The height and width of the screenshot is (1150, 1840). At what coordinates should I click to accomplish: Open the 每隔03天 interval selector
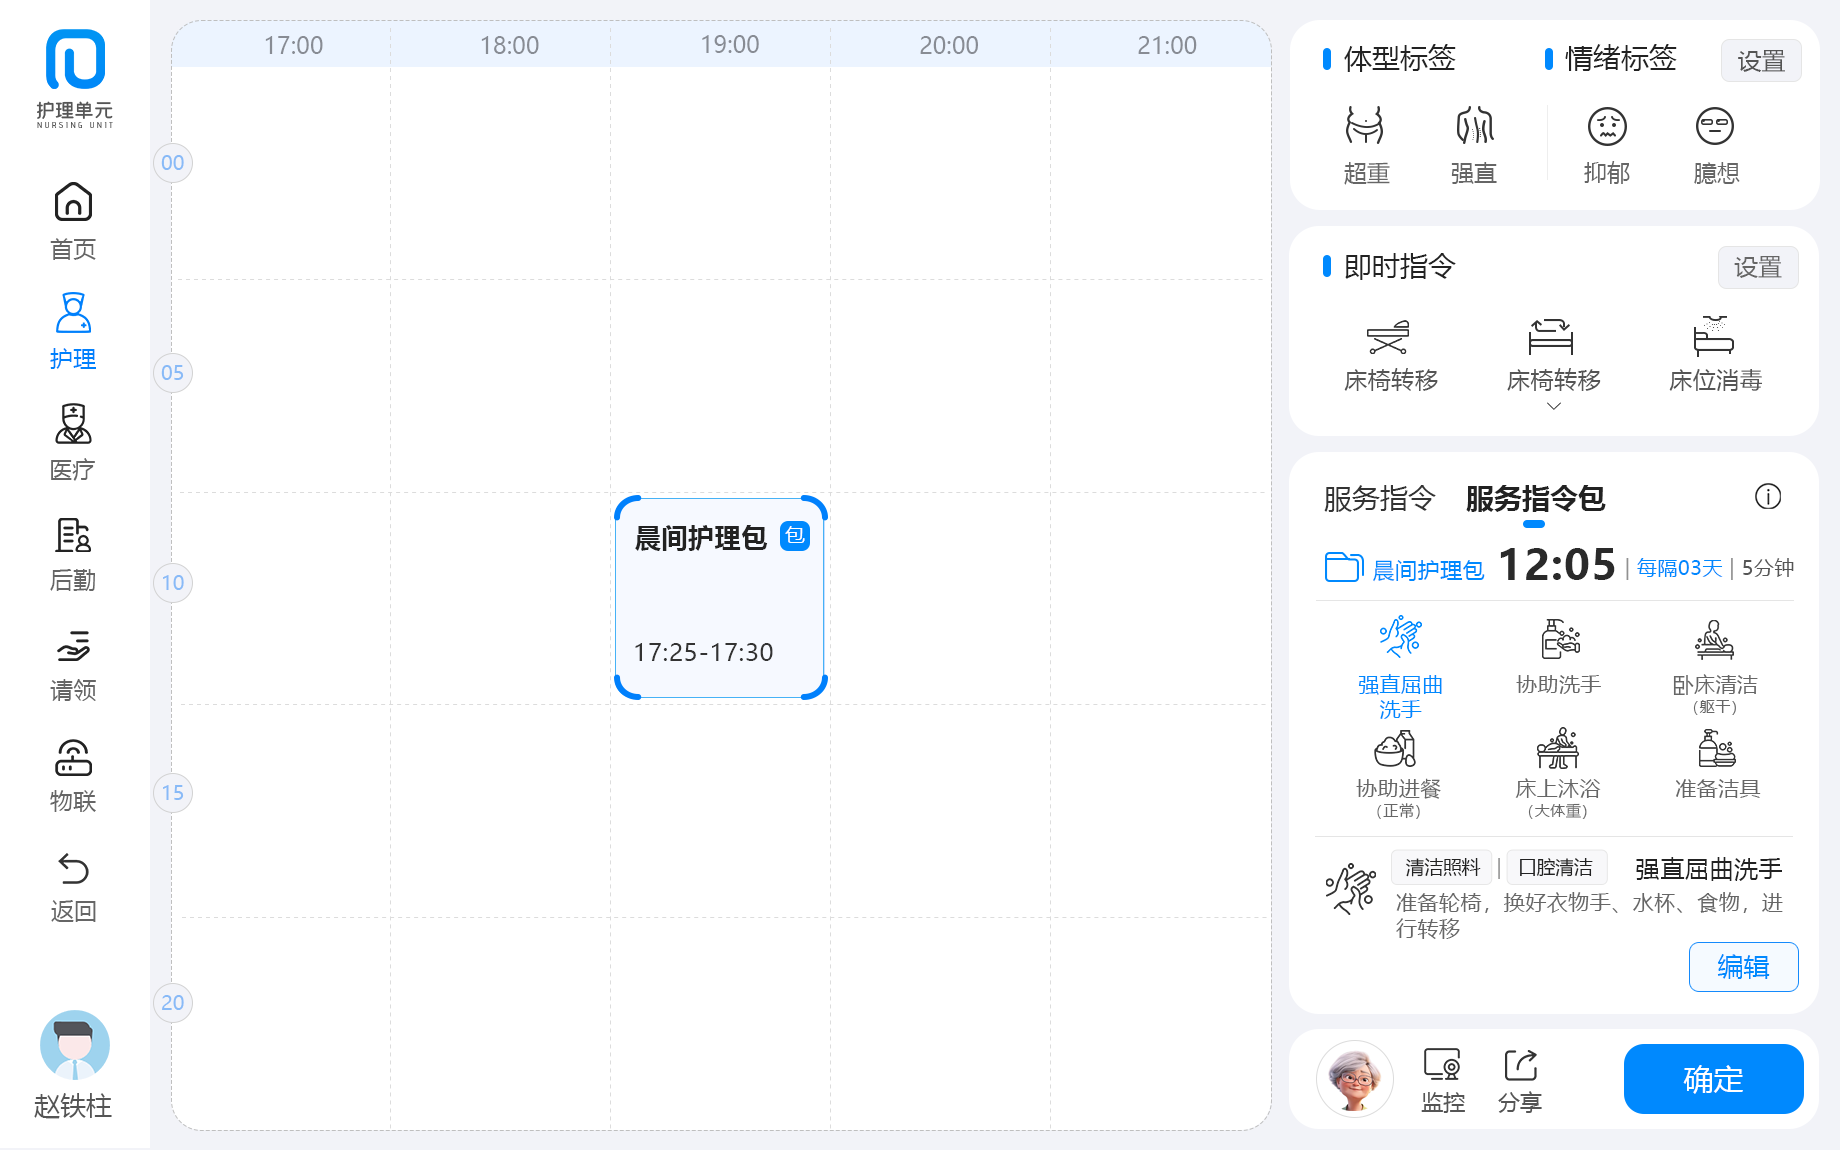(1679, 568)
